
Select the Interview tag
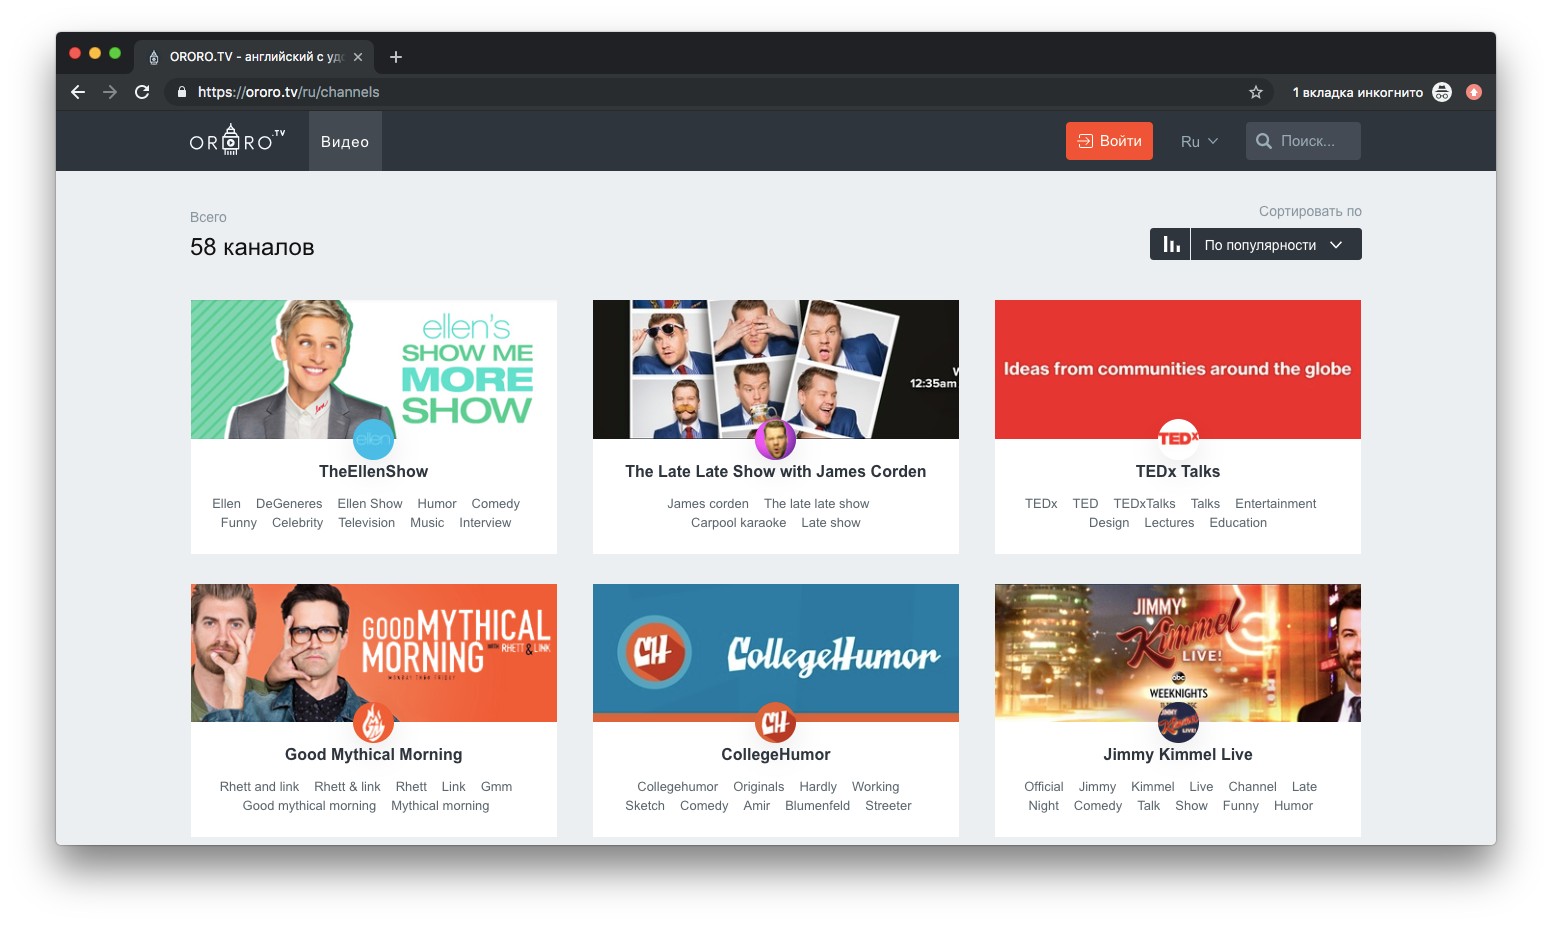485,523
